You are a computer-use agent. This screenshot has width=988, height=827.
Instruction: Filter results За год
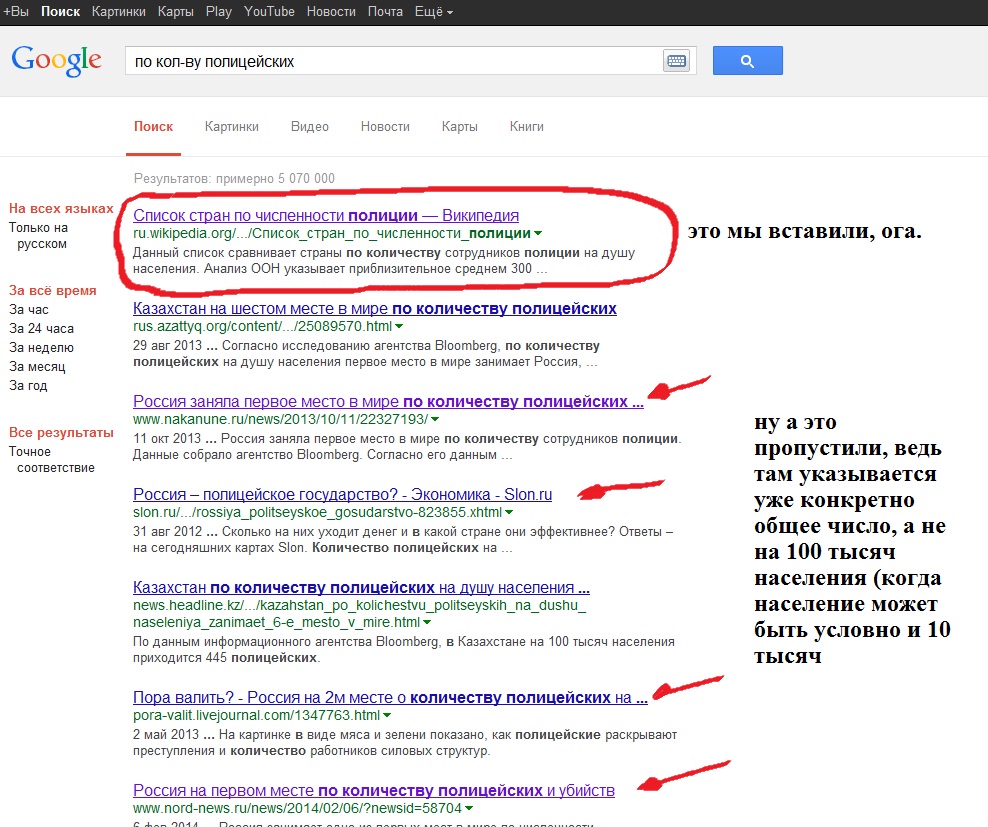point(28,385)
